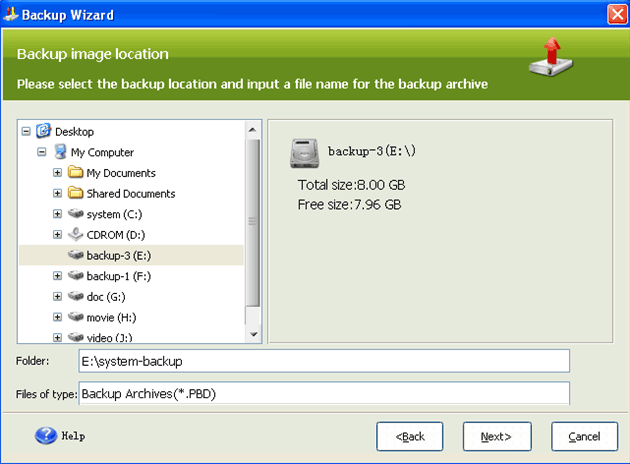Image resolution: width=630 pixels, height=464 pixels.
Task: Click the tree scrollbar down arrow
Action: [253, 334]
